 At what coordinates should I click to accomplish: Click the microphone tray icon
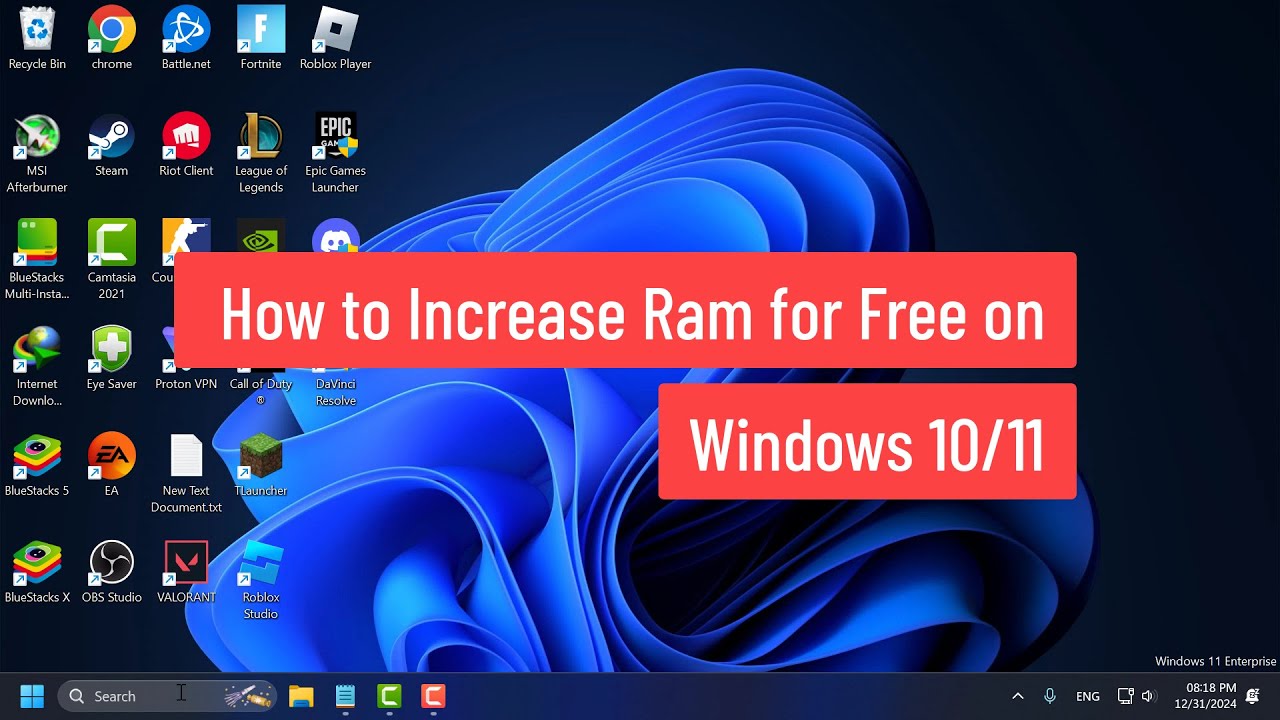pos(1050,696)
